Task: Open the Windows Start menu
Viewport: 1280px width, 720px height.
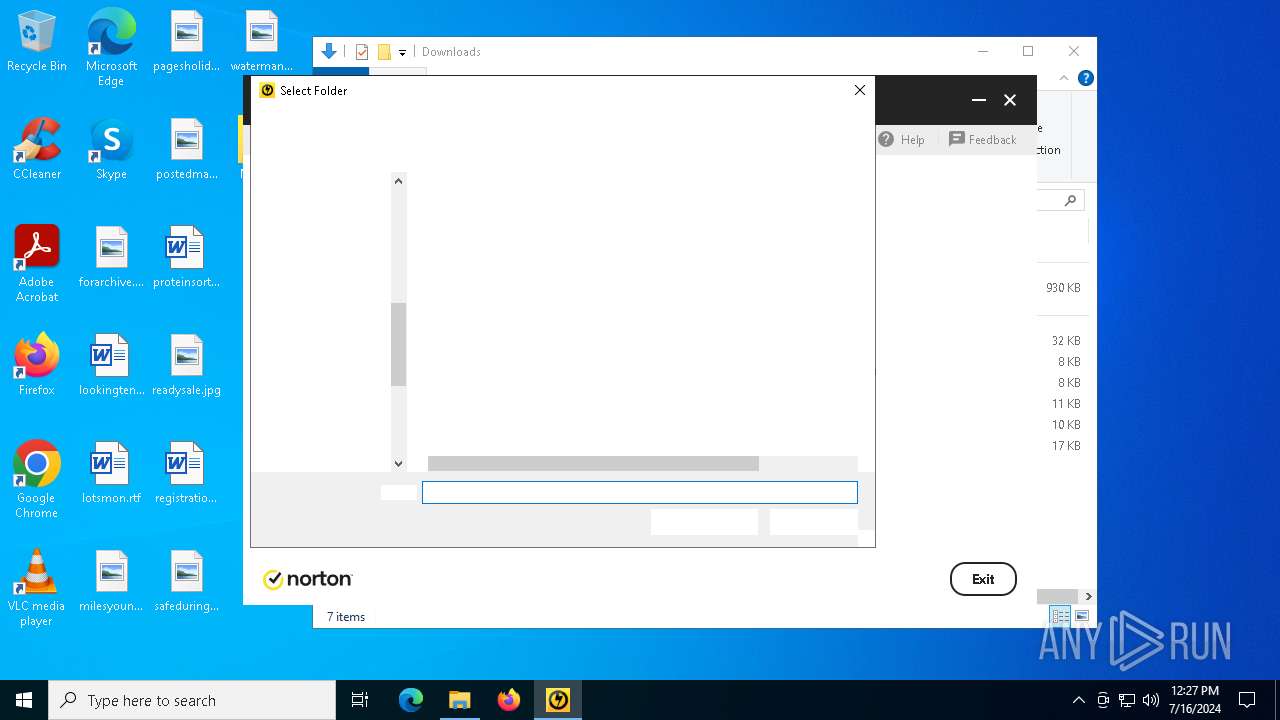Action: pyautogui.click(x=24, y=700)
